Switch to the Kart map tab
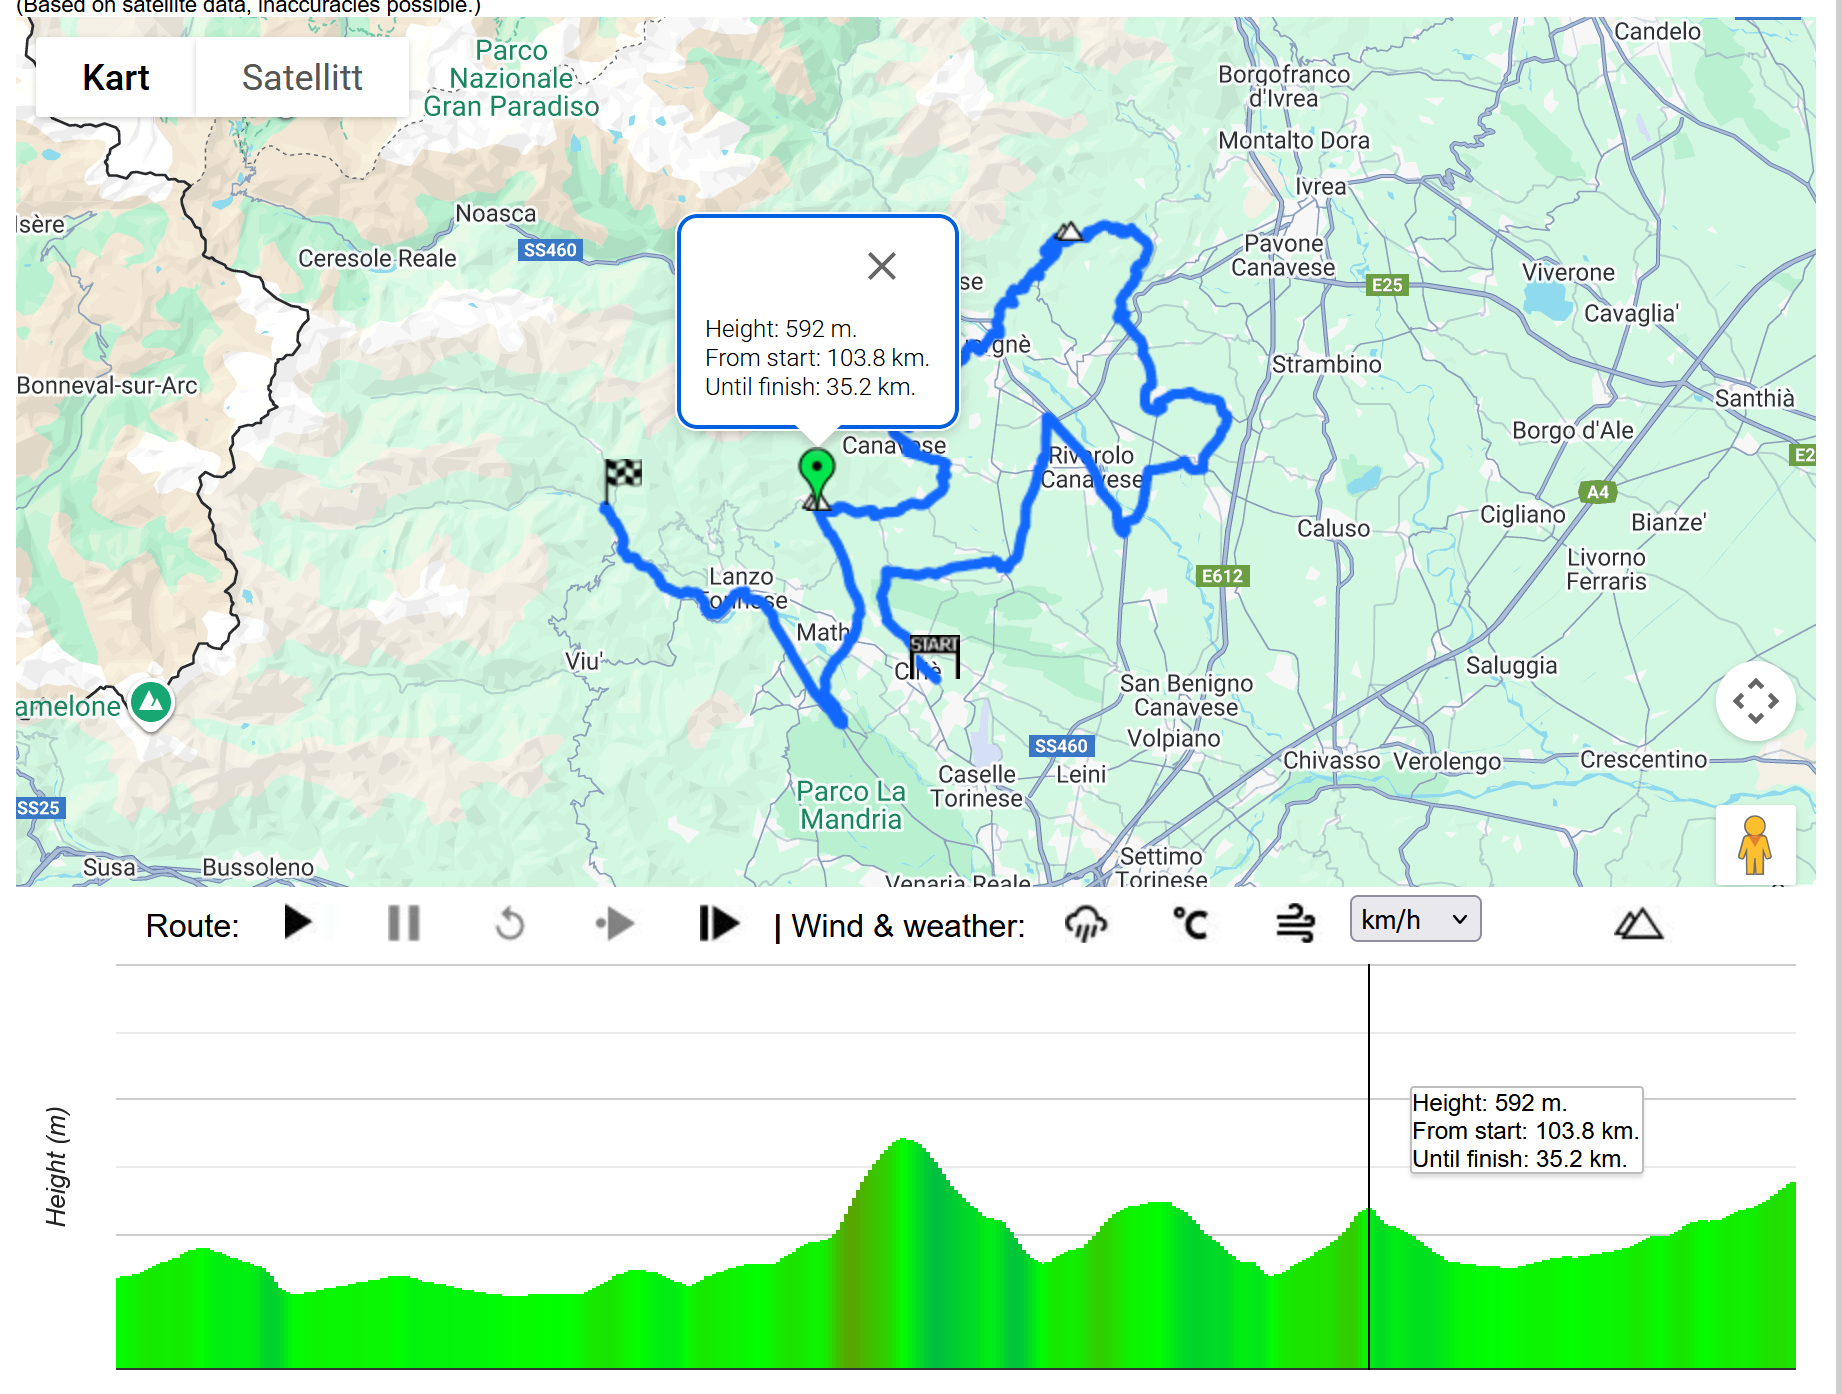 116,78
